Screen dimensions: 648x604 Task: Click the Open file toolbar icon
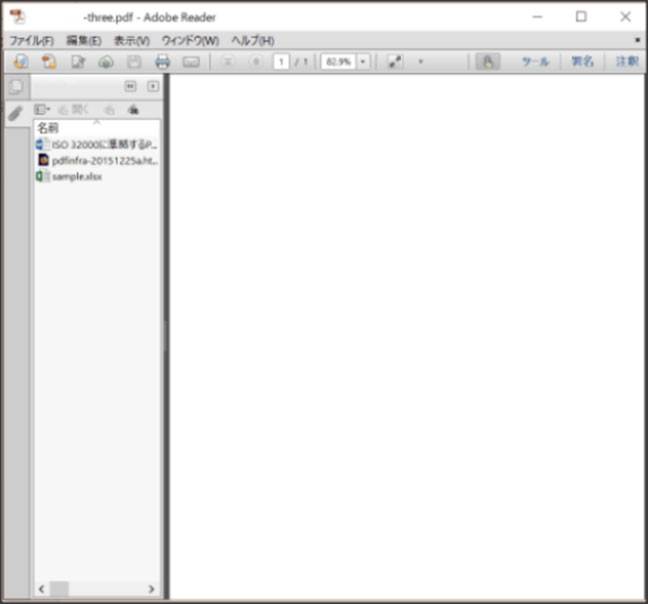(x=49, y=62)
